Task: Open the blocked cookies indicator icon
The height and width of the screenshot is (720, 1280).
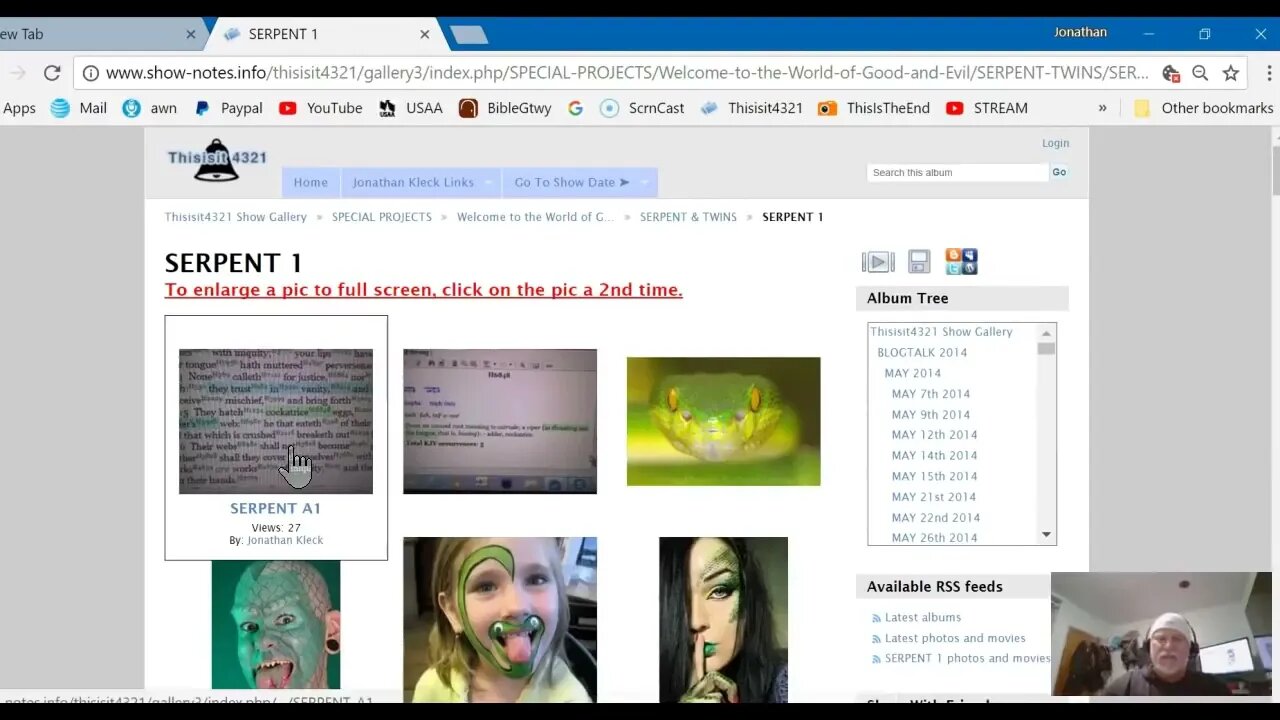Action: pyautogui.click(x=1170, y=73)
